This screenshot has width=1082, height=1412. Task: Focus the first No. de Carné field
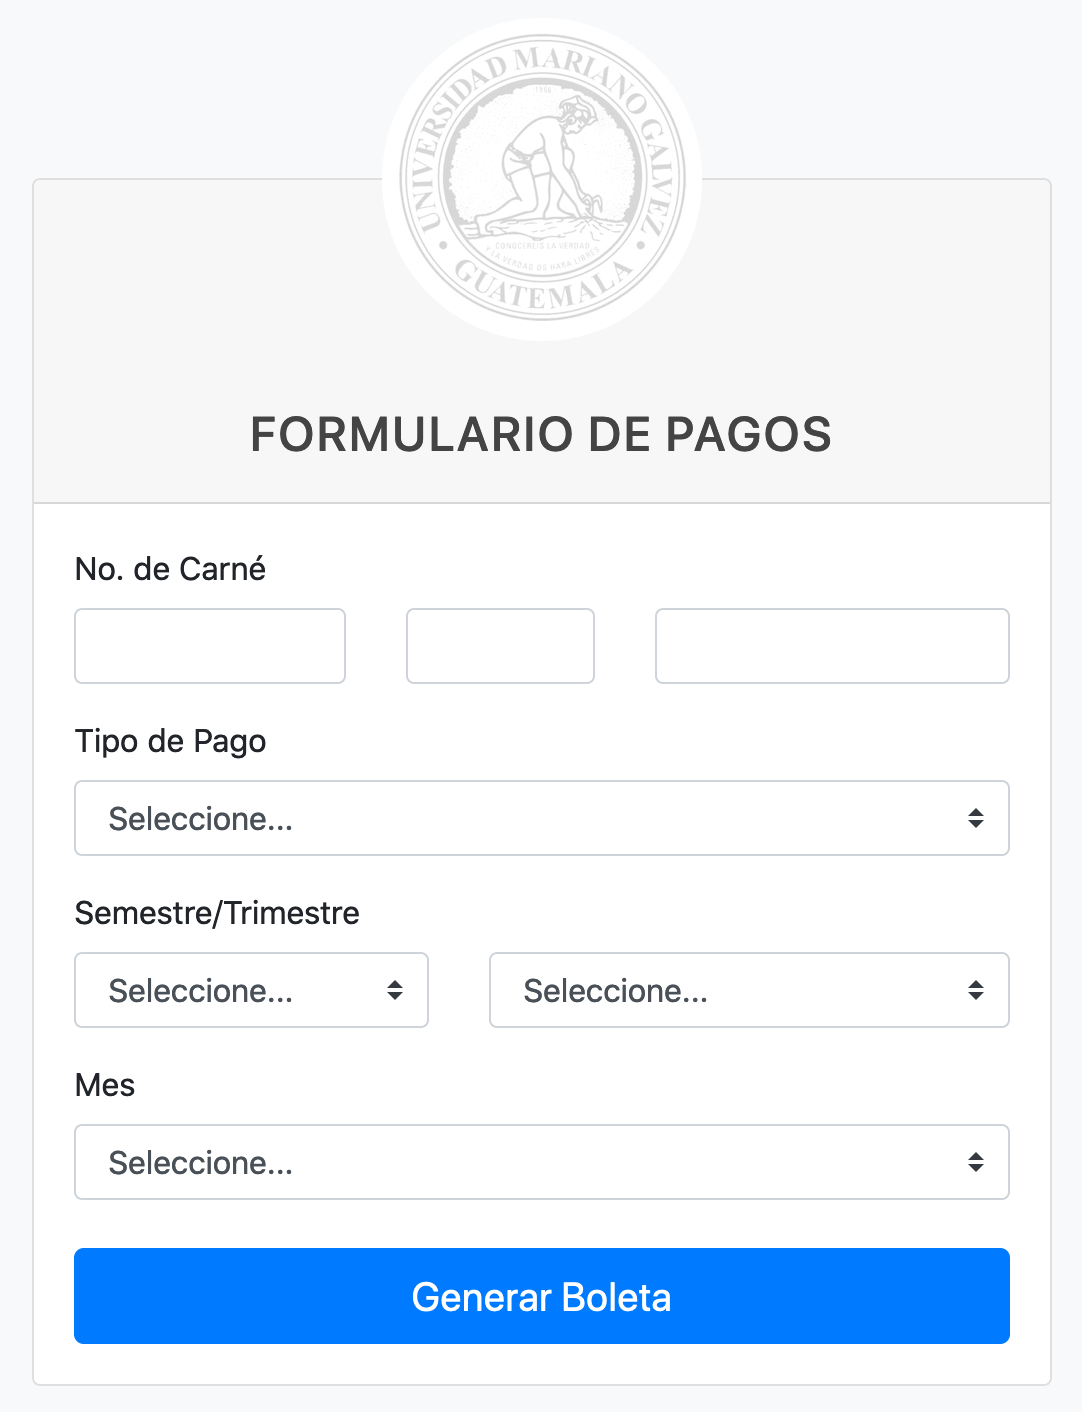210,646
